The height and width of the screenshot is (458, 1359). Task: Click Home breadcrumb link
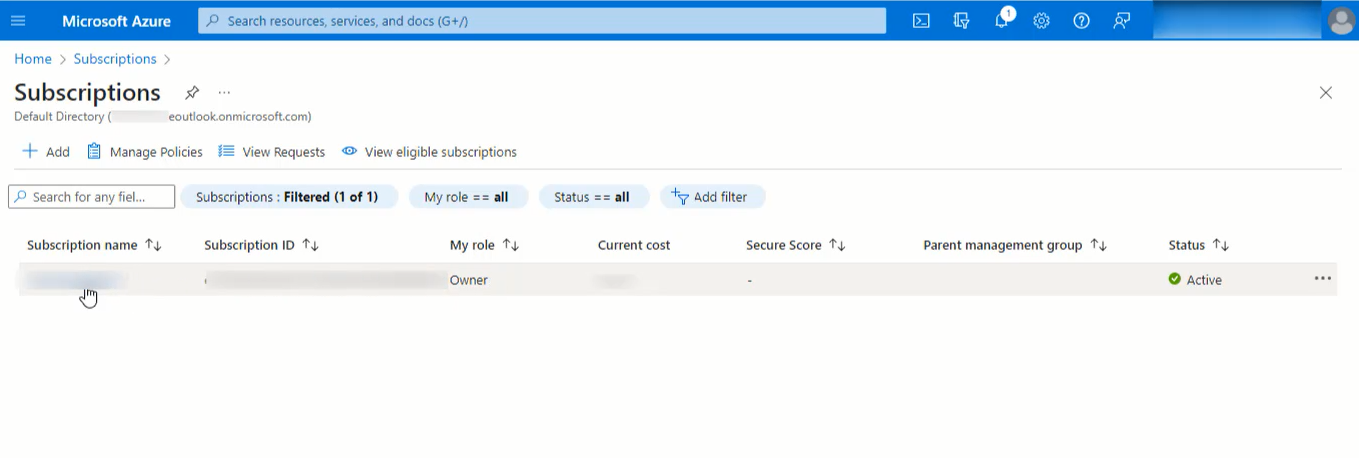[33, 59]
